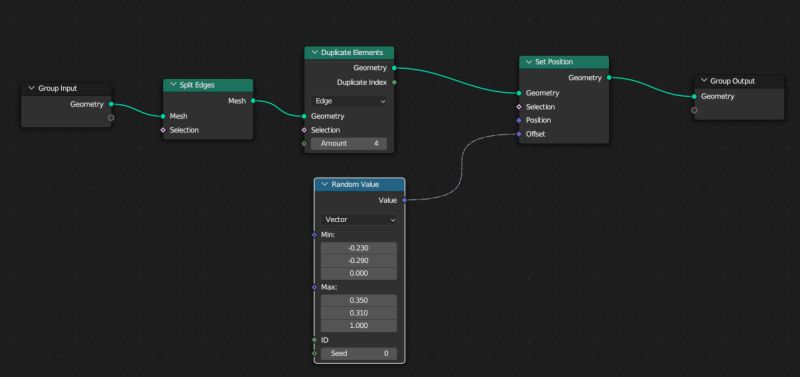This screenshot has width=800, height=377.
Task: Click the Duplicate Index label
Action: pyautogui.click(x=362, y=82)
